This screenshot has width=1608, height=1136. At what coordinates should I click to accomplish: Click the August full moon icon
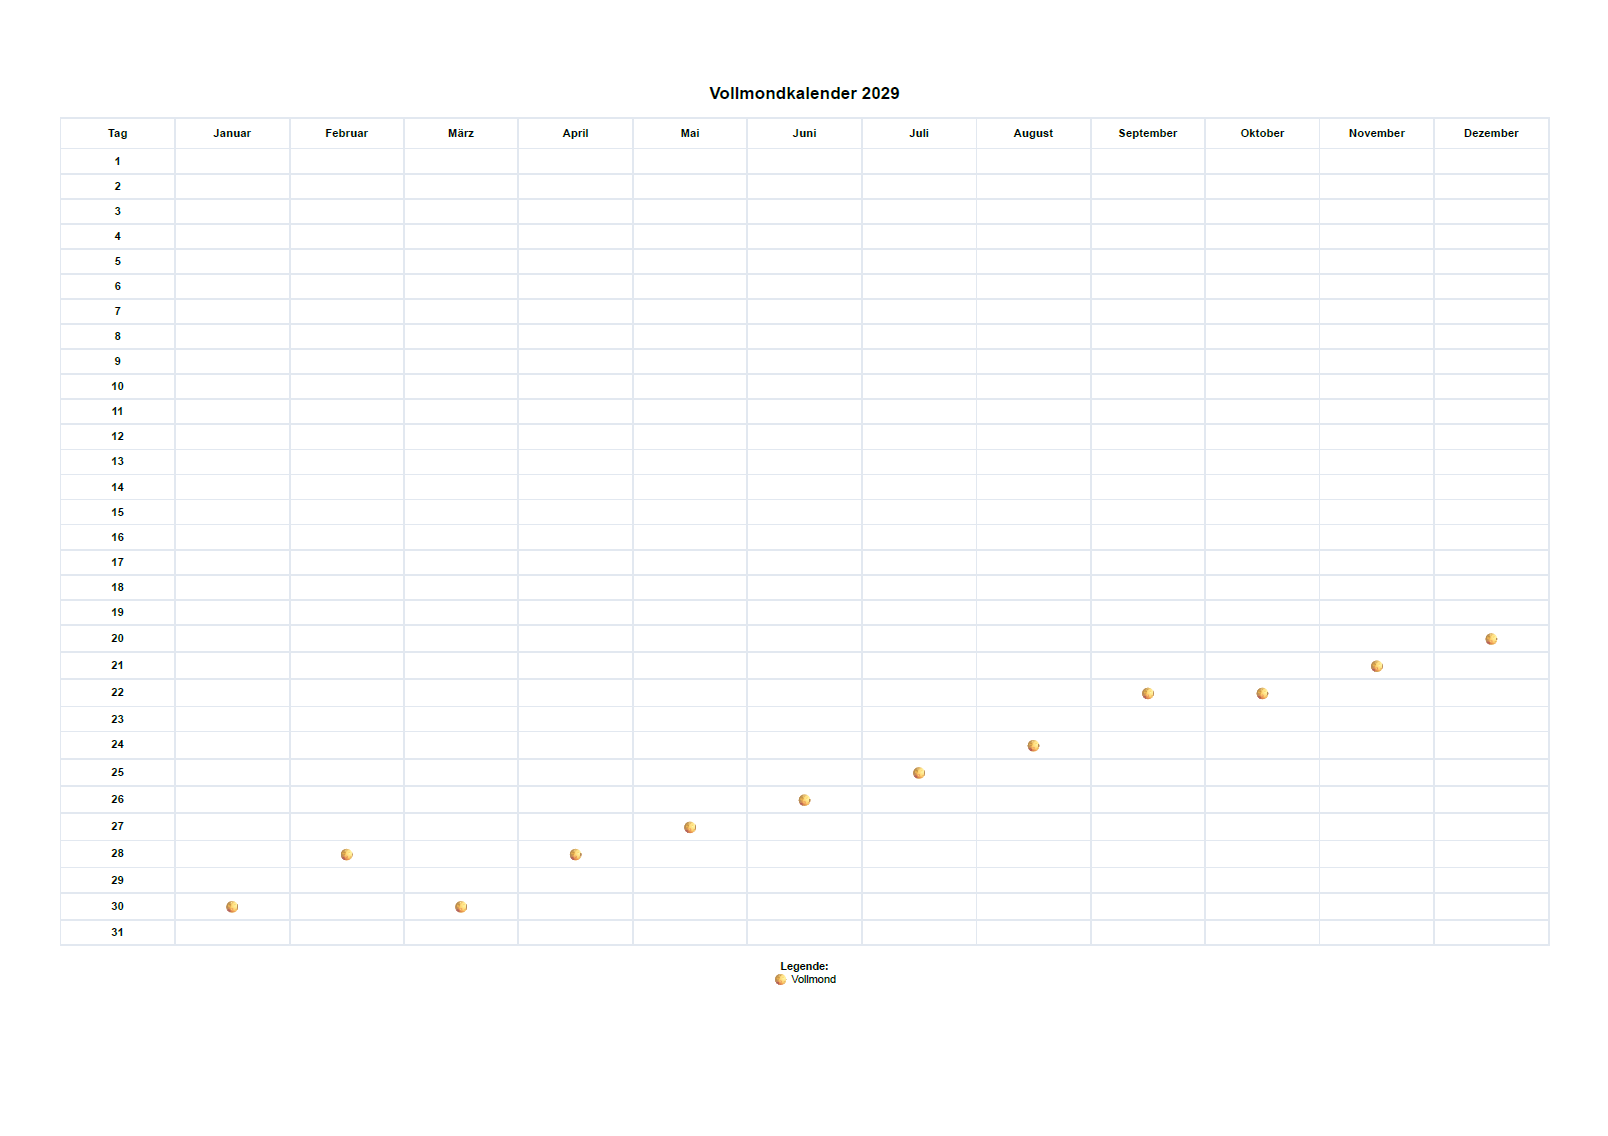pyautogui.click(x=1034, y=746)
